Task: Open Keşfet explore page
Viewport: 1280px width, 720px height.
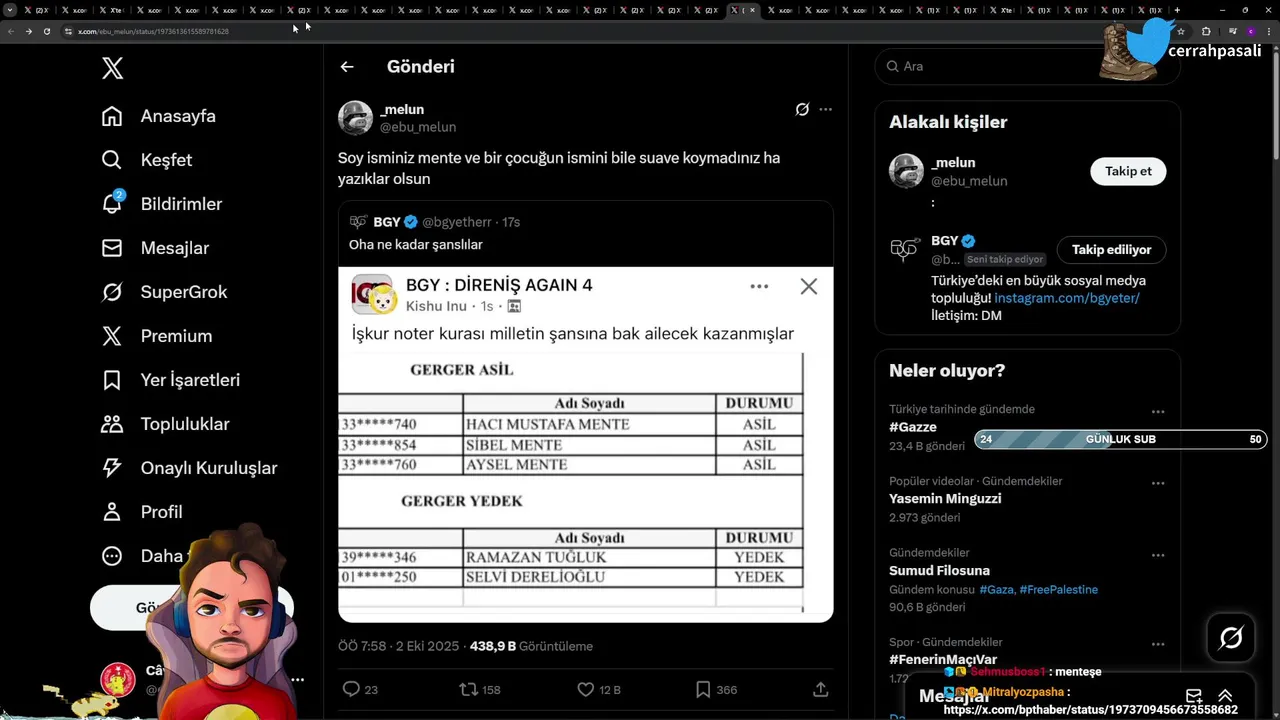Action: coord(147,160)
